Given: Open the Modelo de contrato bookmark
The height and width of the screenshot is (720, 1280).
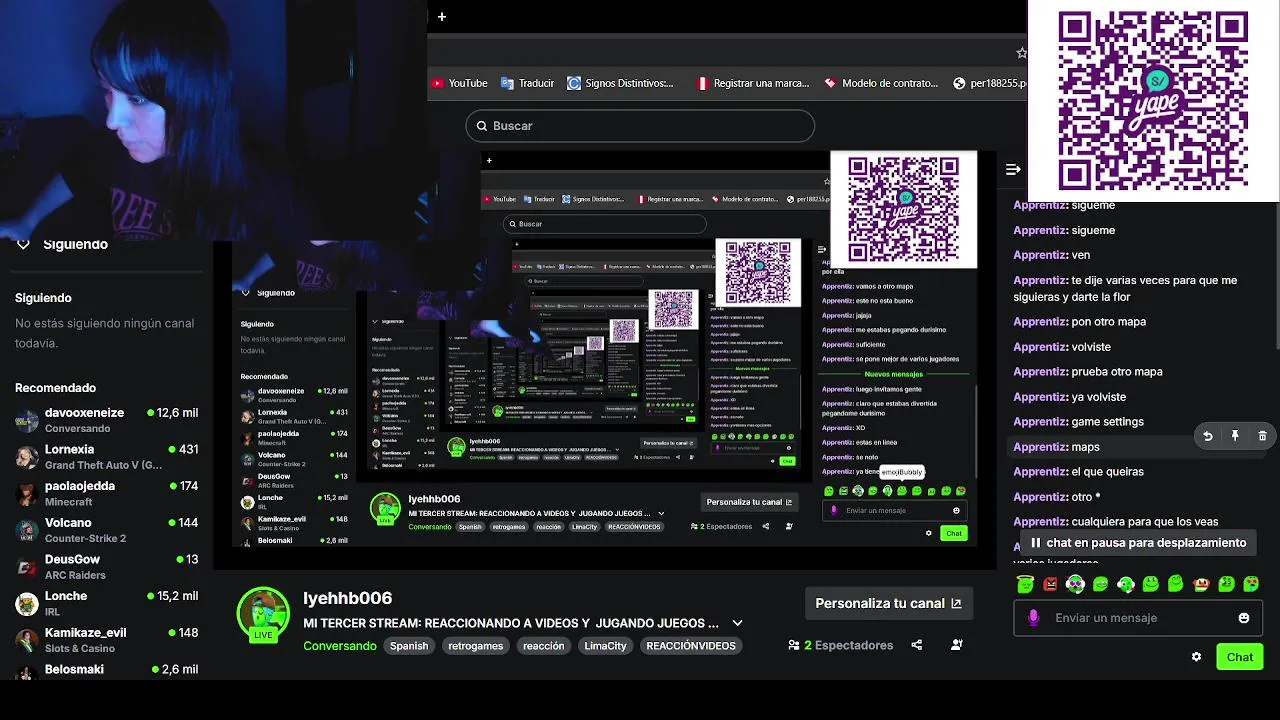Looking at the screenshot, I should pyautogui.click(x=880, y=83).
